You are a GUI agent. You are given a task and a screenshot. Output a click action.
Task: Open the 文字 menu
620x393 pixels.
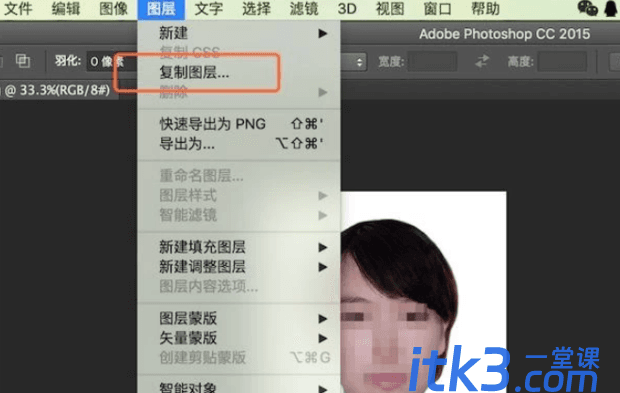209,9
